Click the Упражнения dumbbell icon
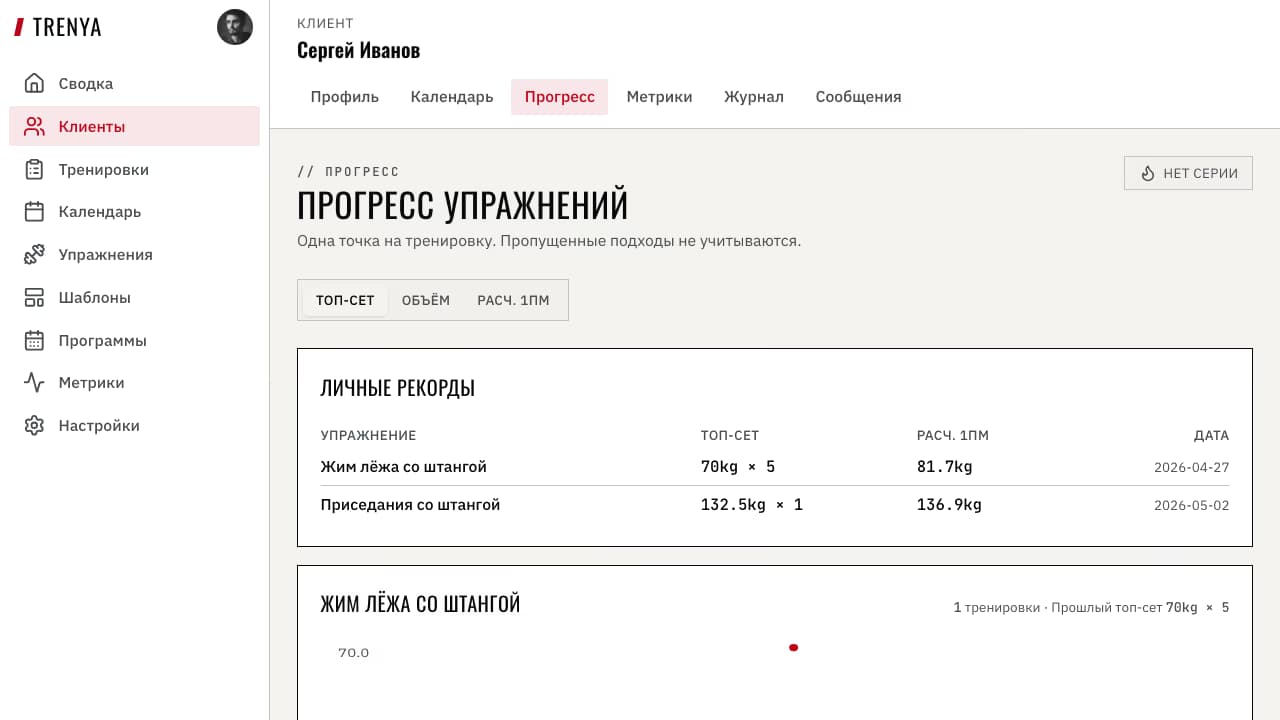 pos(34,254)
